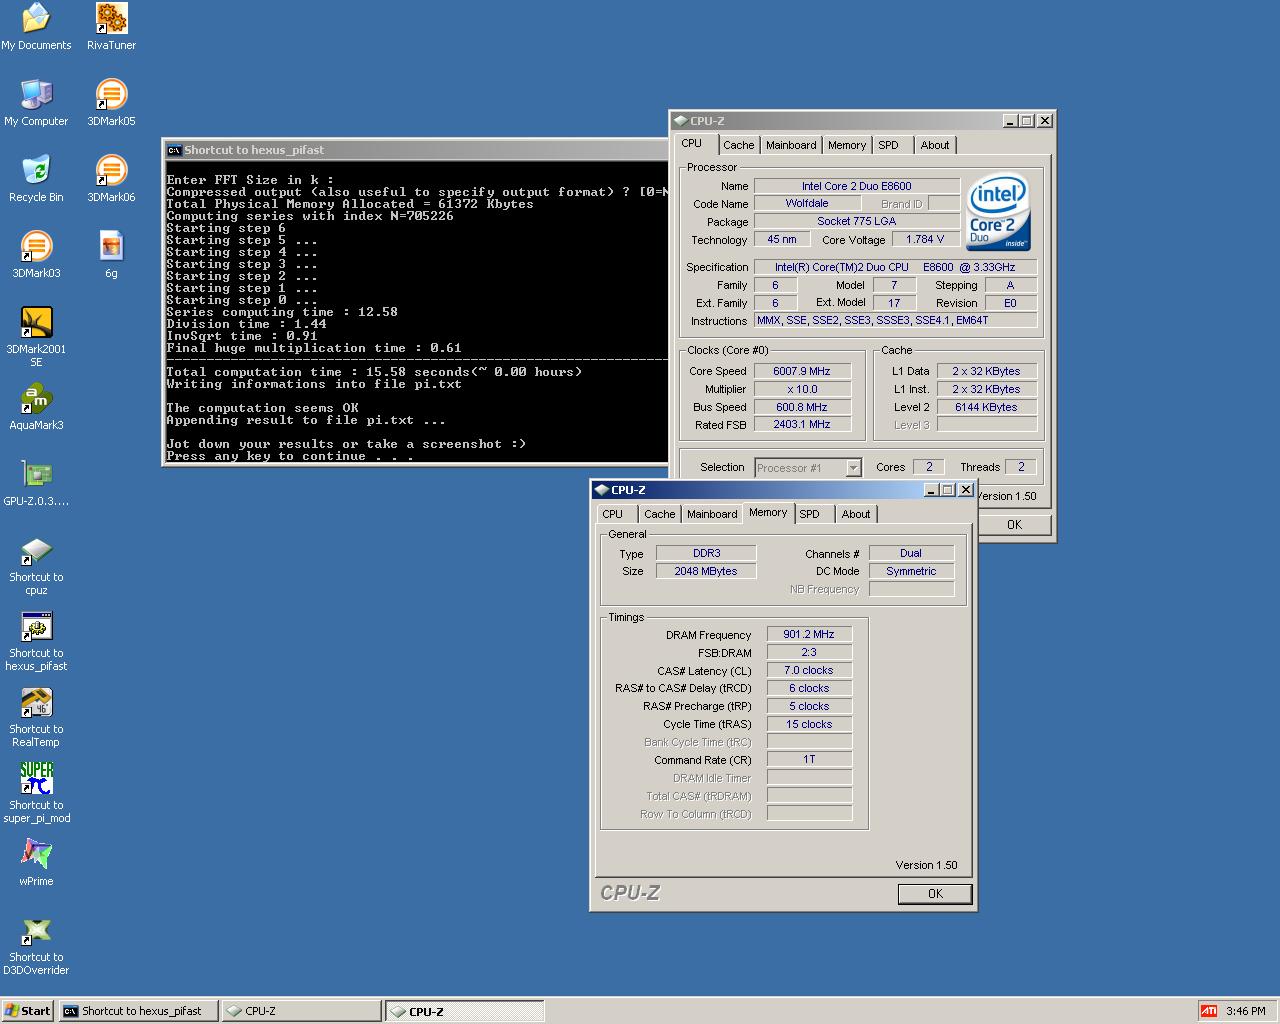The height and width of the screenshot is (1024, 1280).
Task: Switch to the Memory tab in the rear CPU-Z window
Action: pos(847,145)
